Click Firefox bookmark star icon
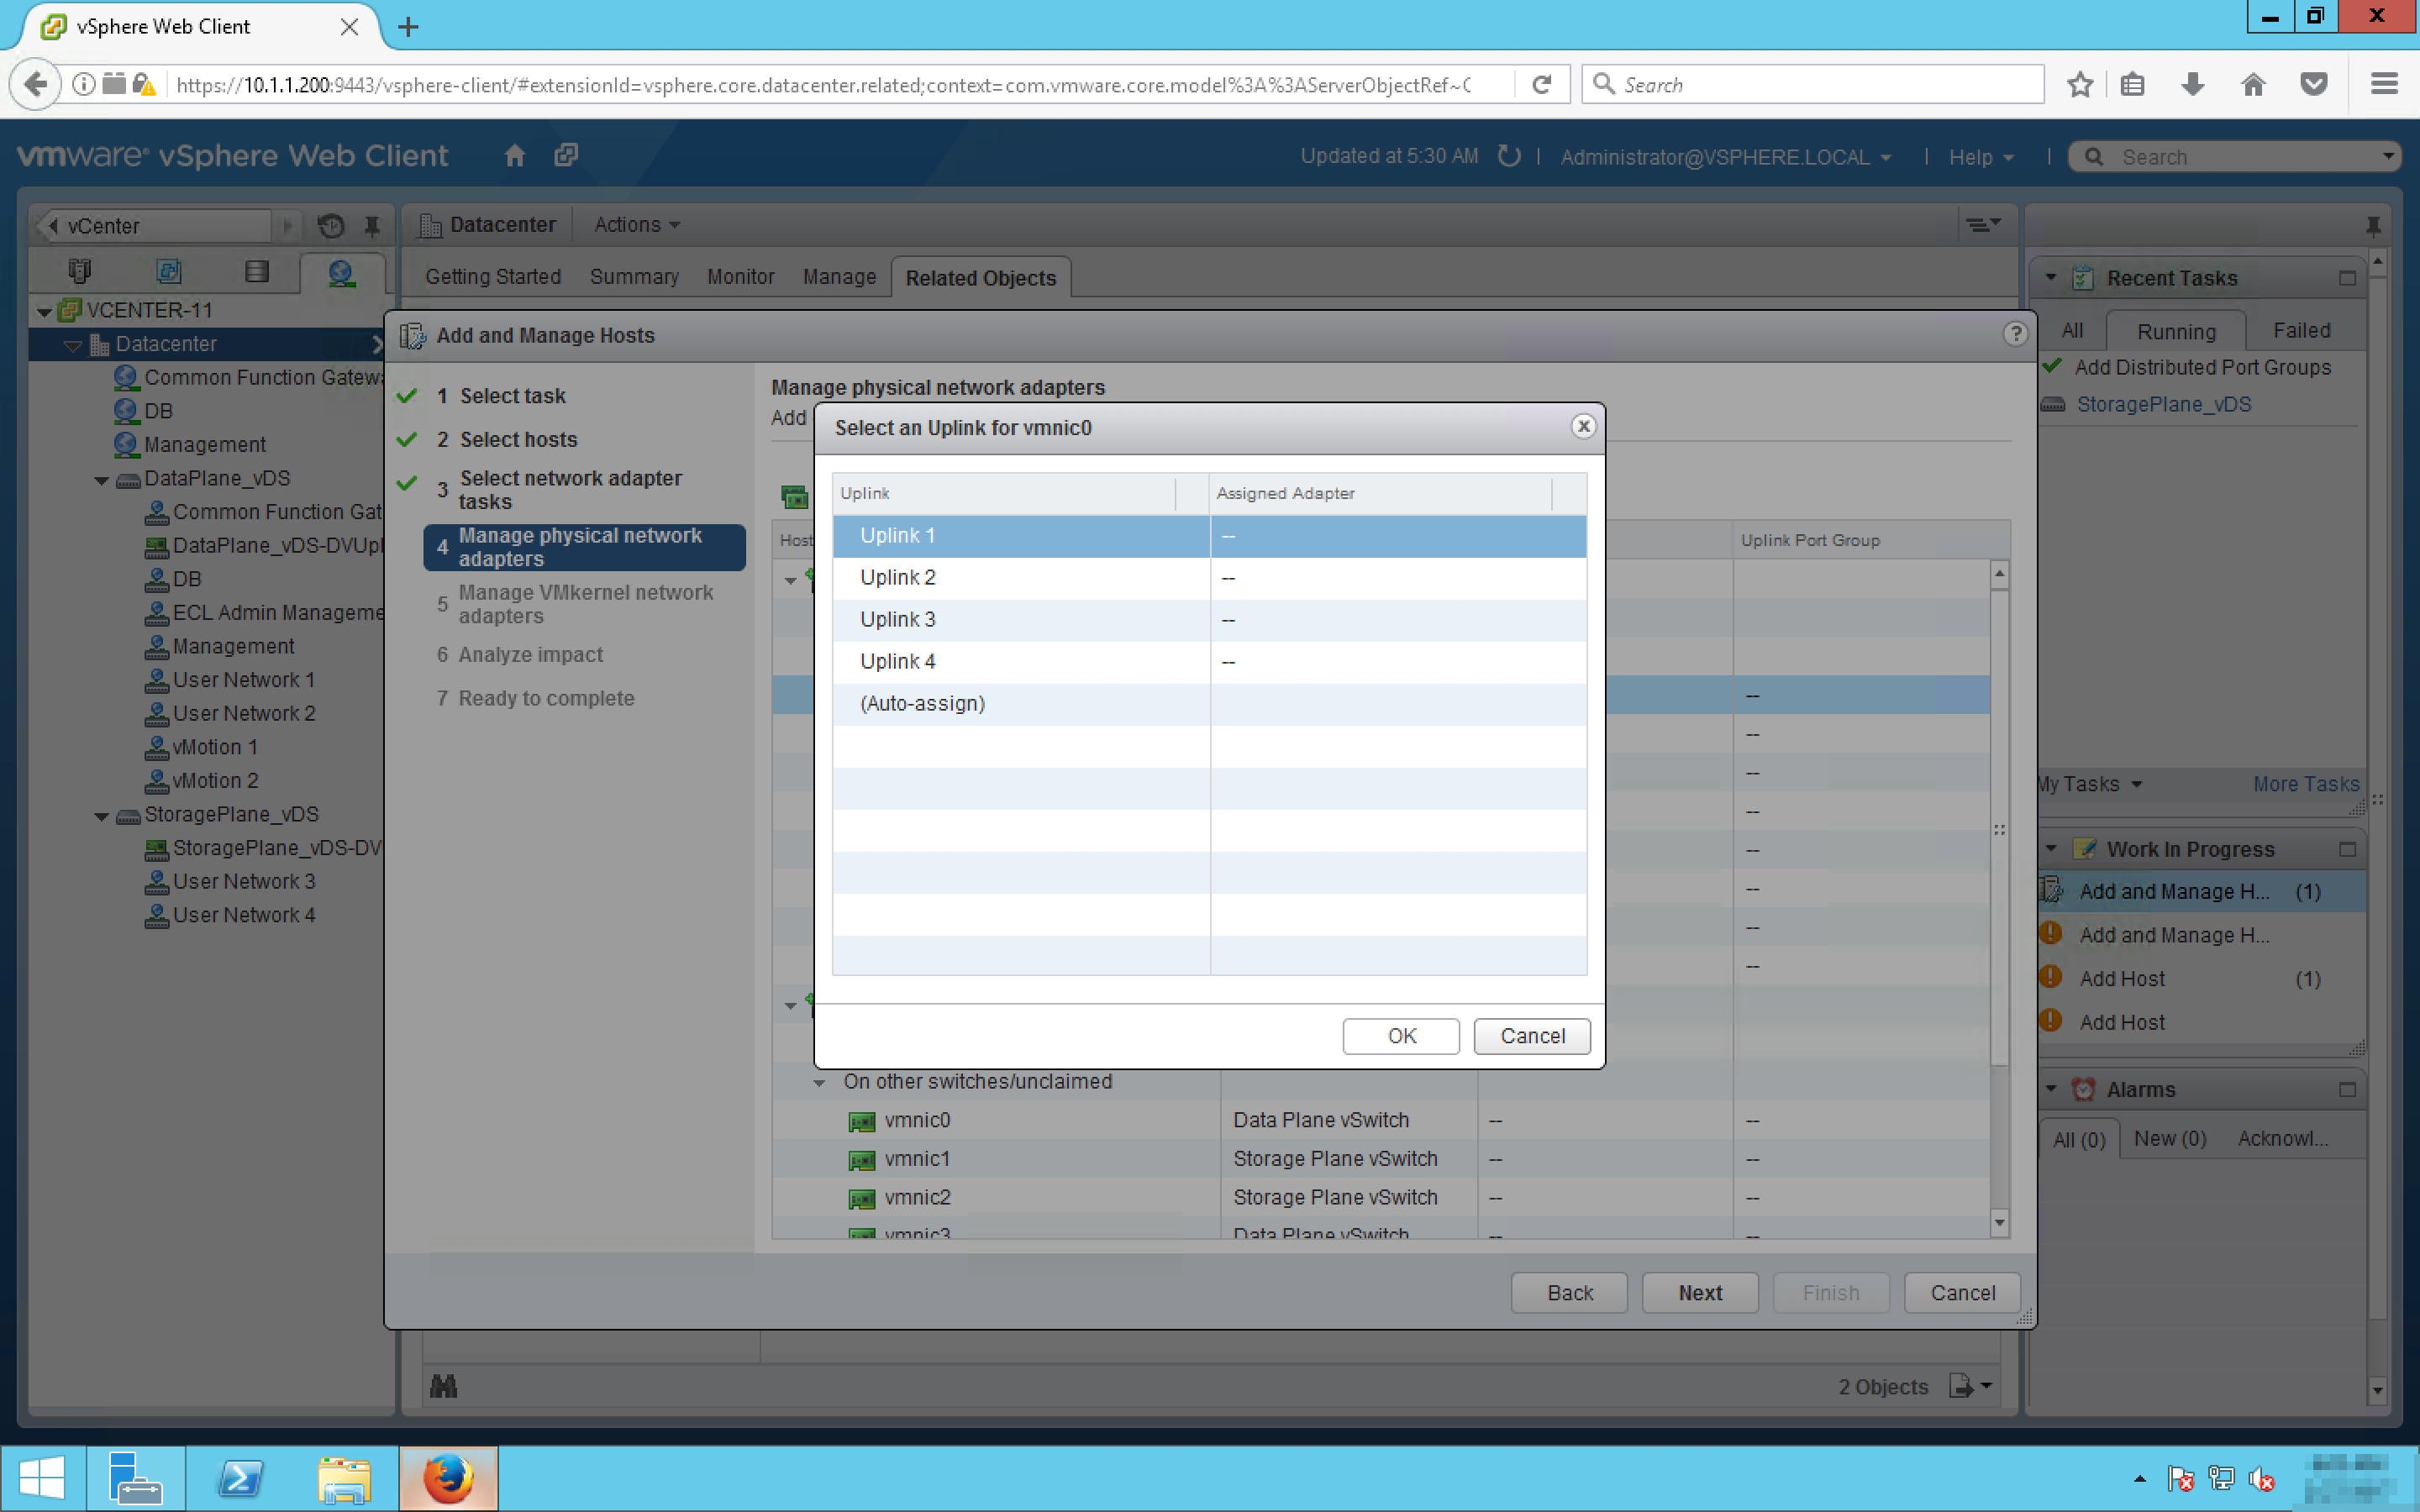2420x1512 pixels. coord(2080,85)
